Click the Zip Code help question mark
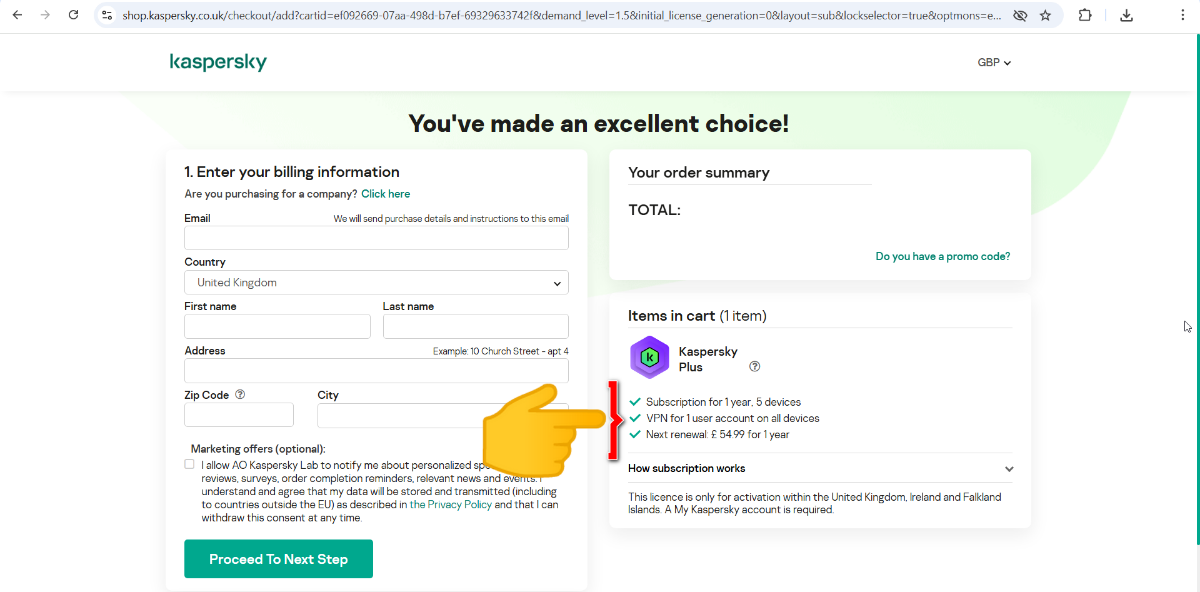The height and width of the screenshot is (592, 1200). click(240, 395)
